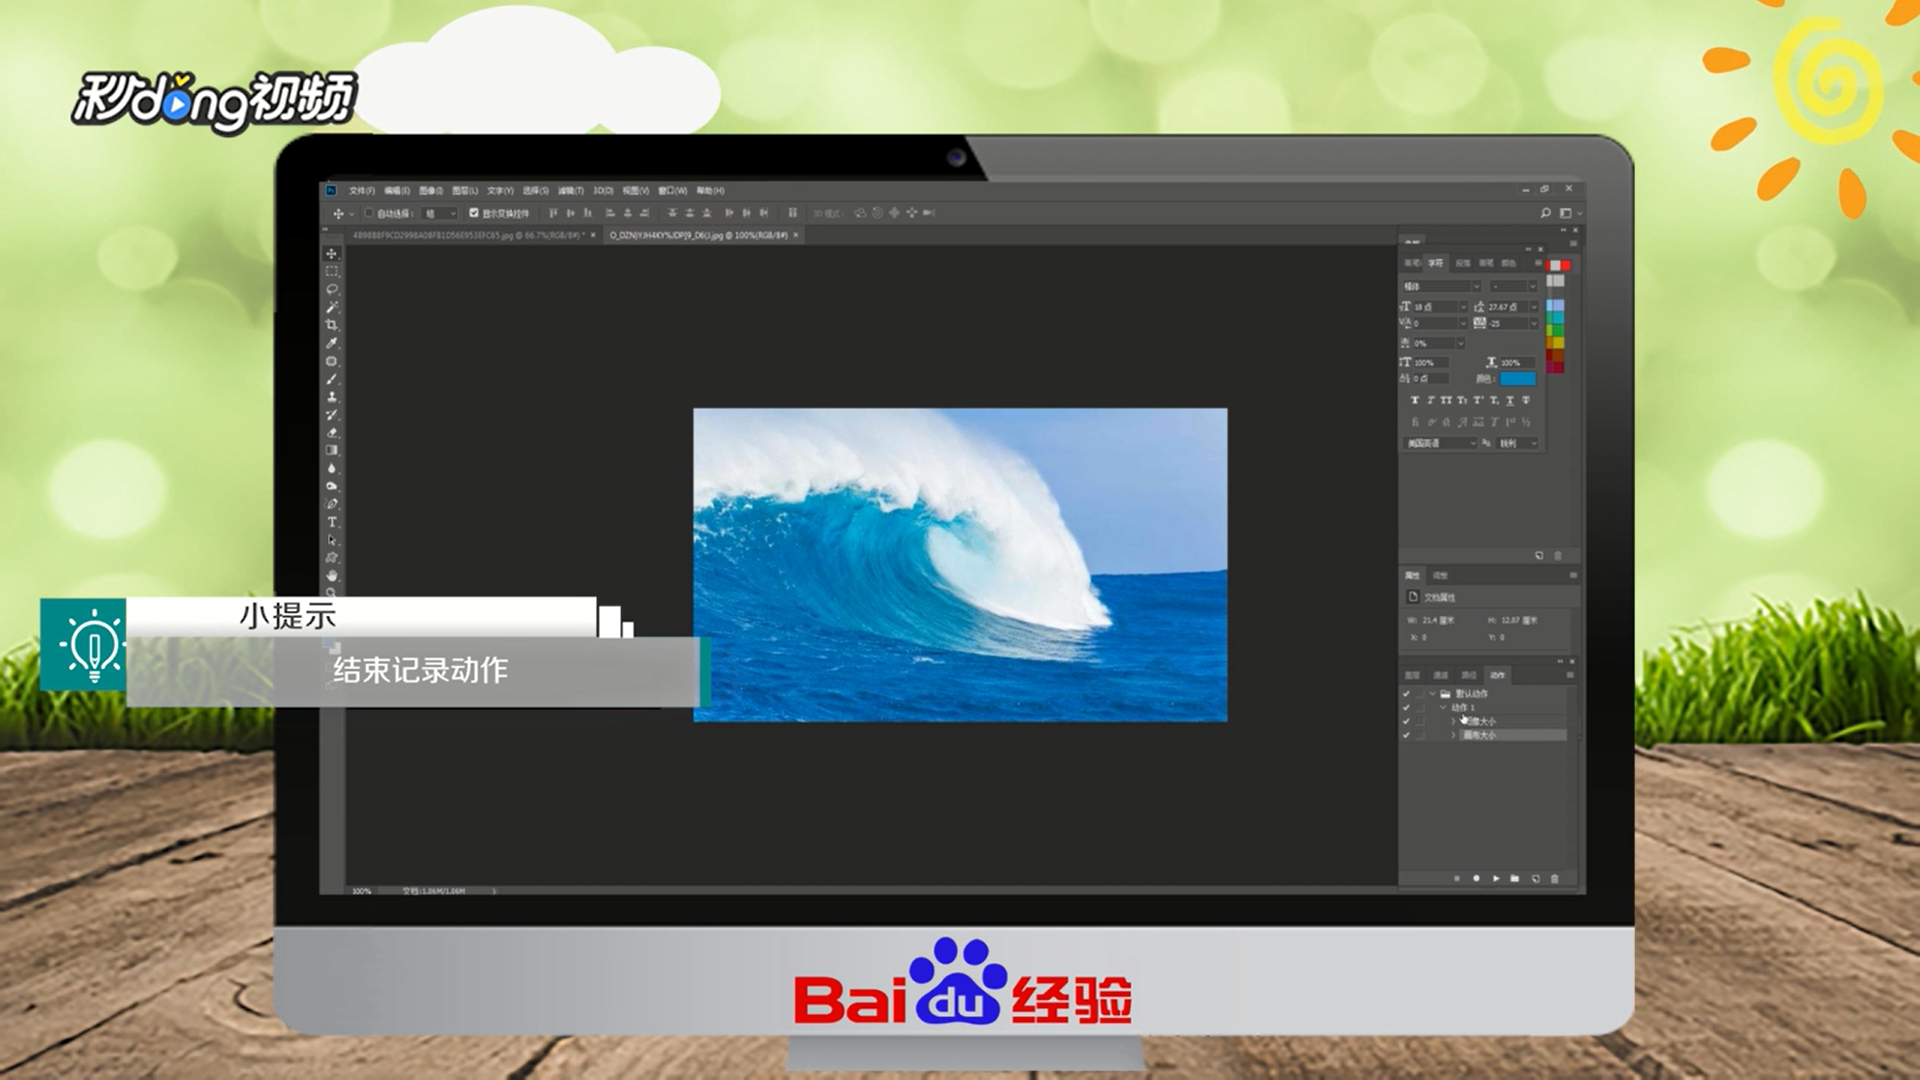The height and width of the screenshot is (1080, 1920).
Task: Select the Crop tool
Action: [332, 325]
